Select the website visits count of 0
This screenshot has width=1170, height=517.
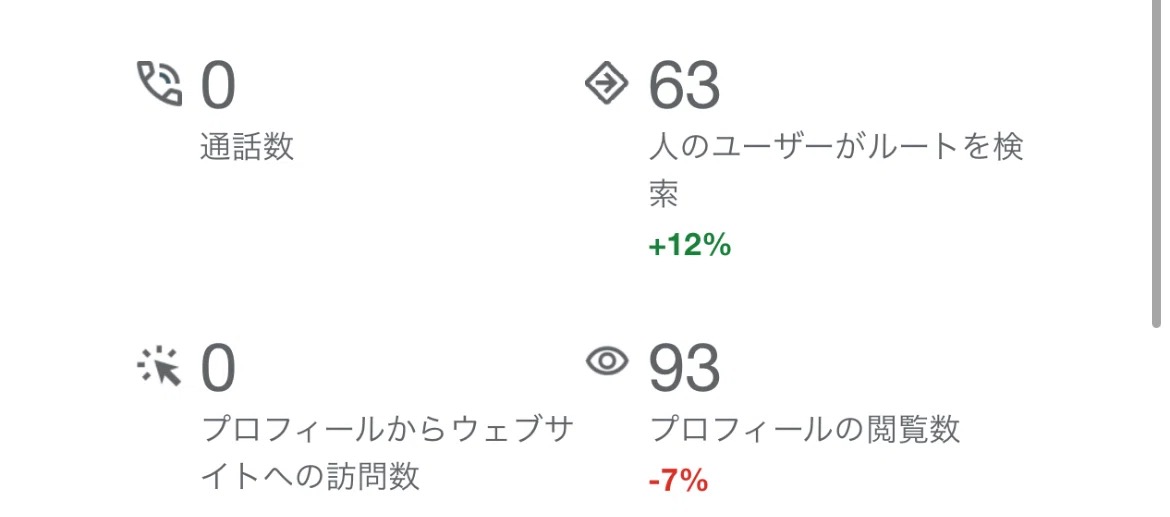(x=218, y=368)
